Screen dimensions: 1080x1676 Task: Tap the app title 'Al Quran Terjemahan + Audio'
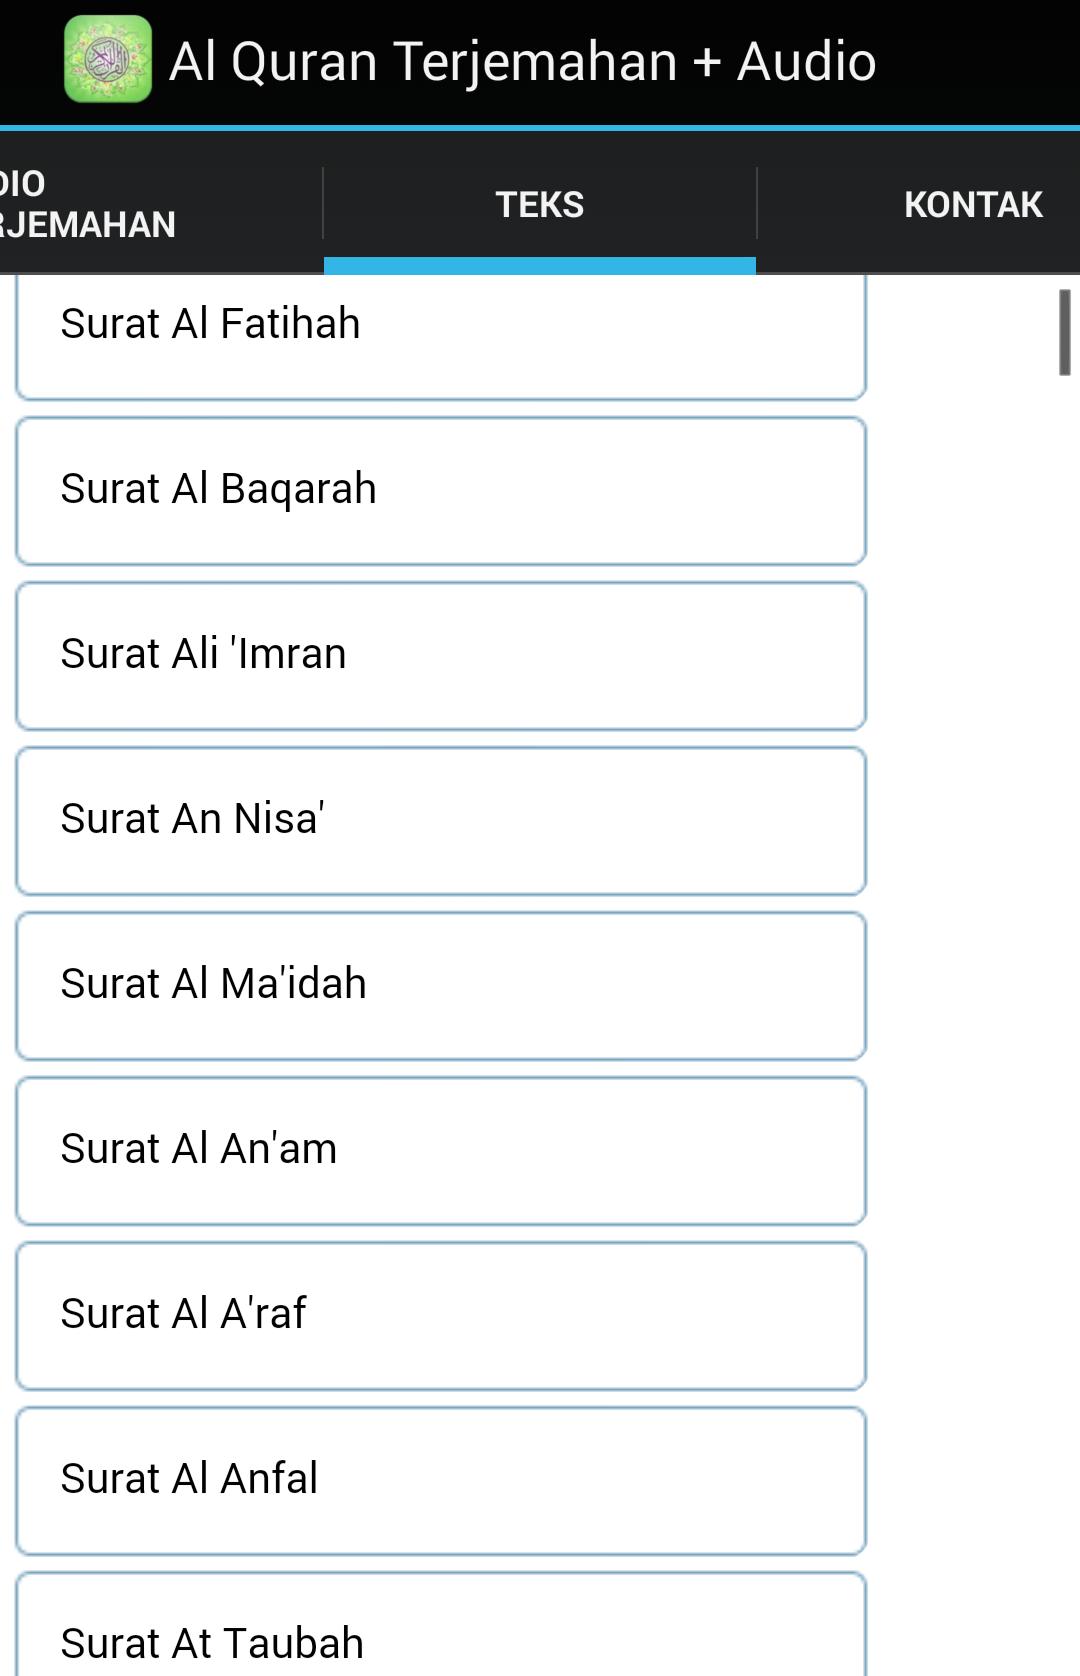click(x=523, y=62)
